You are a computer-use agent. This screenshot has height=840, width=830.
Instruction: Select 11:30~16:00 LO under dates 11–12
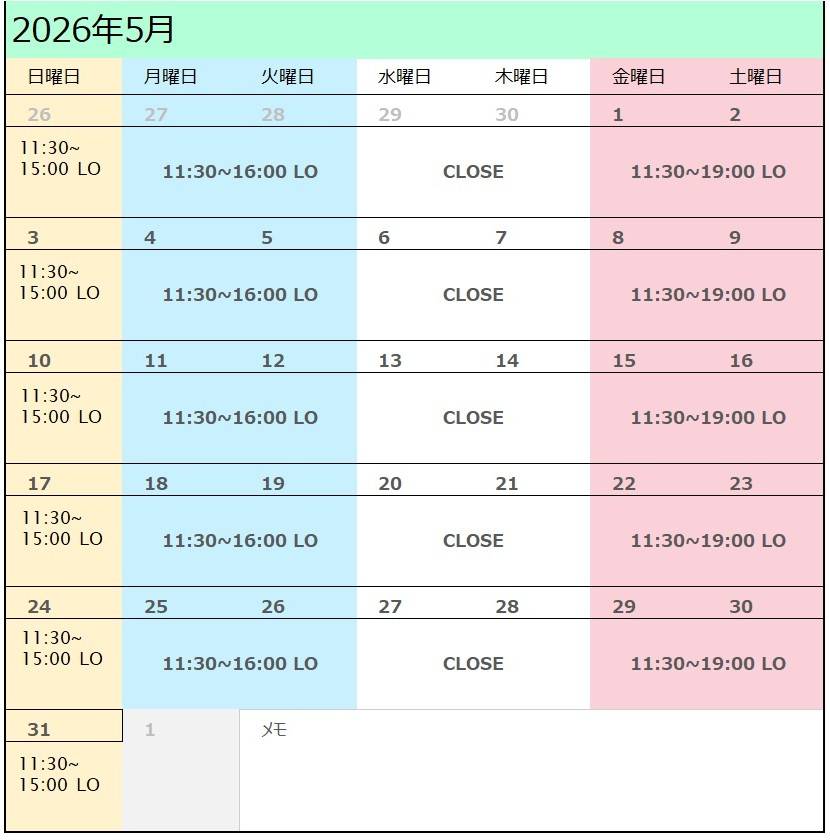coord(240,418)
